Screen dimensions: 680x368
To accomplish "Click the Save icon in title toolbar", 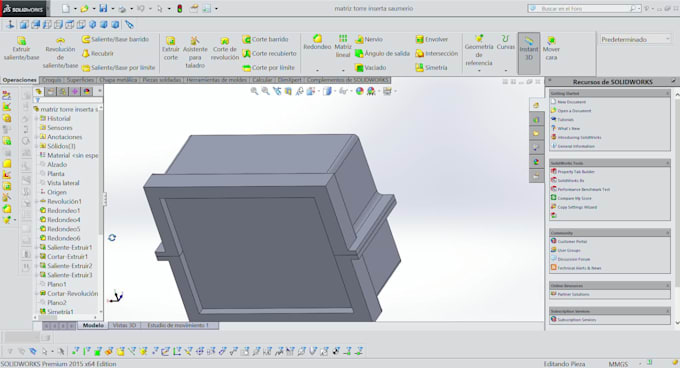I will tap(103, 9).
